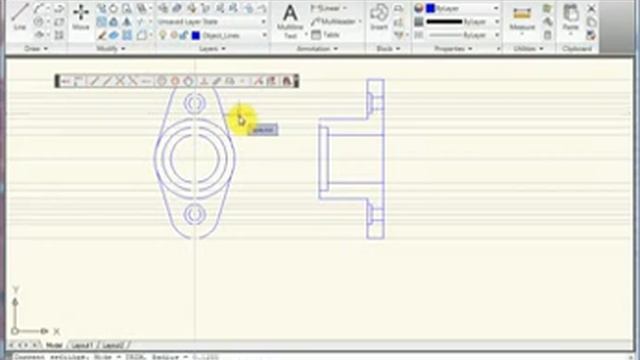Expand the Annotation panel title
Image resolution: width=640 pixels, height=360 pixels.
(x=317, y=49)
